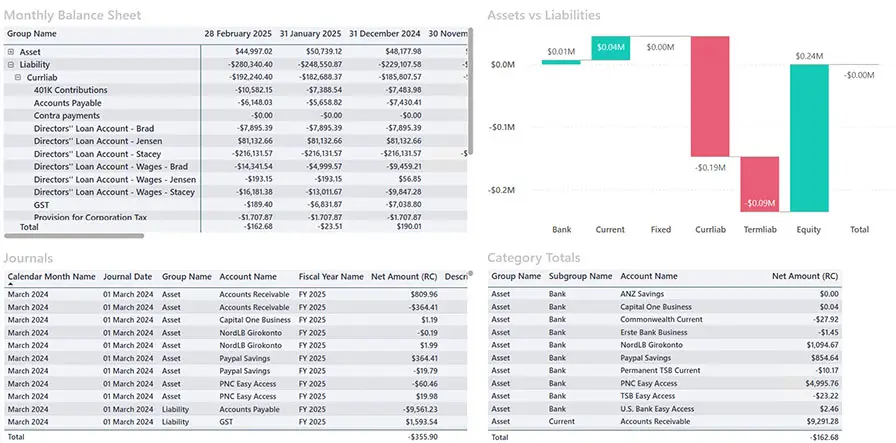Collapse the Currliab subgroup

[19, 76]
